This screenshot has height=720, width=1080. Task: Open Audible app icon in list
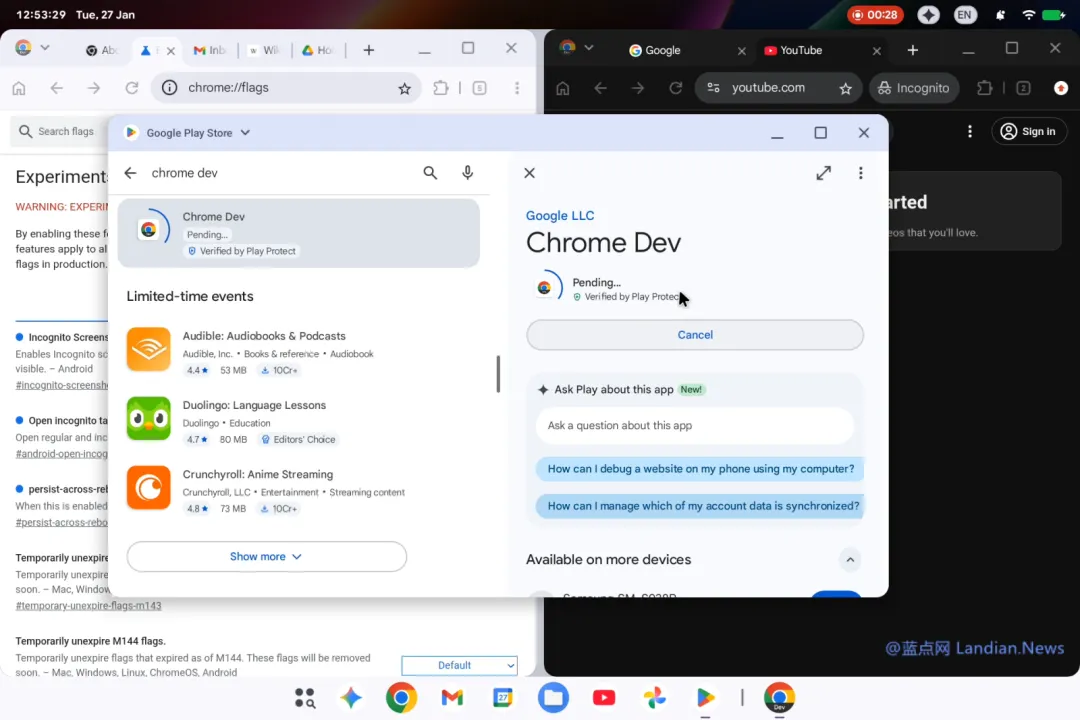149,349
